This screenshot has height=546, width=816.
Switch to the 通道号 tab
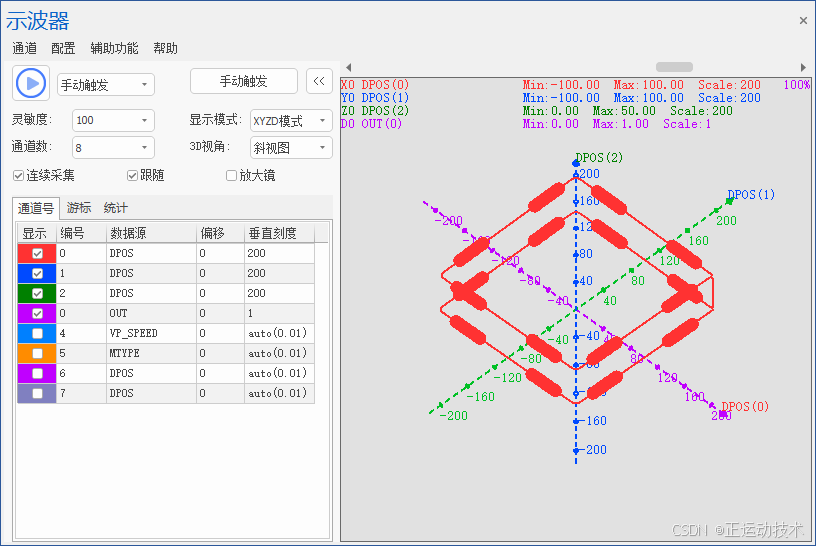click(x=36, y=208)
